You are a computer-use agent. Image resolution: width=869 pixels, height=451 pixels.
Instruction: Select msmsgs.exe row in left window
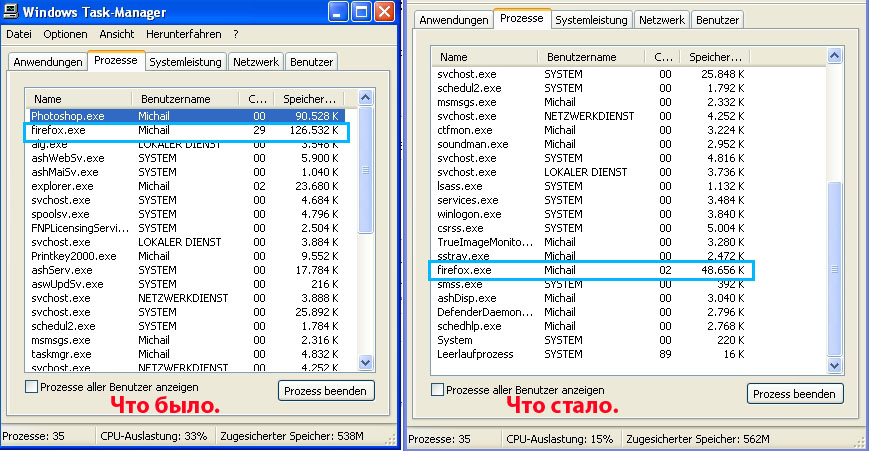(186, 340)
